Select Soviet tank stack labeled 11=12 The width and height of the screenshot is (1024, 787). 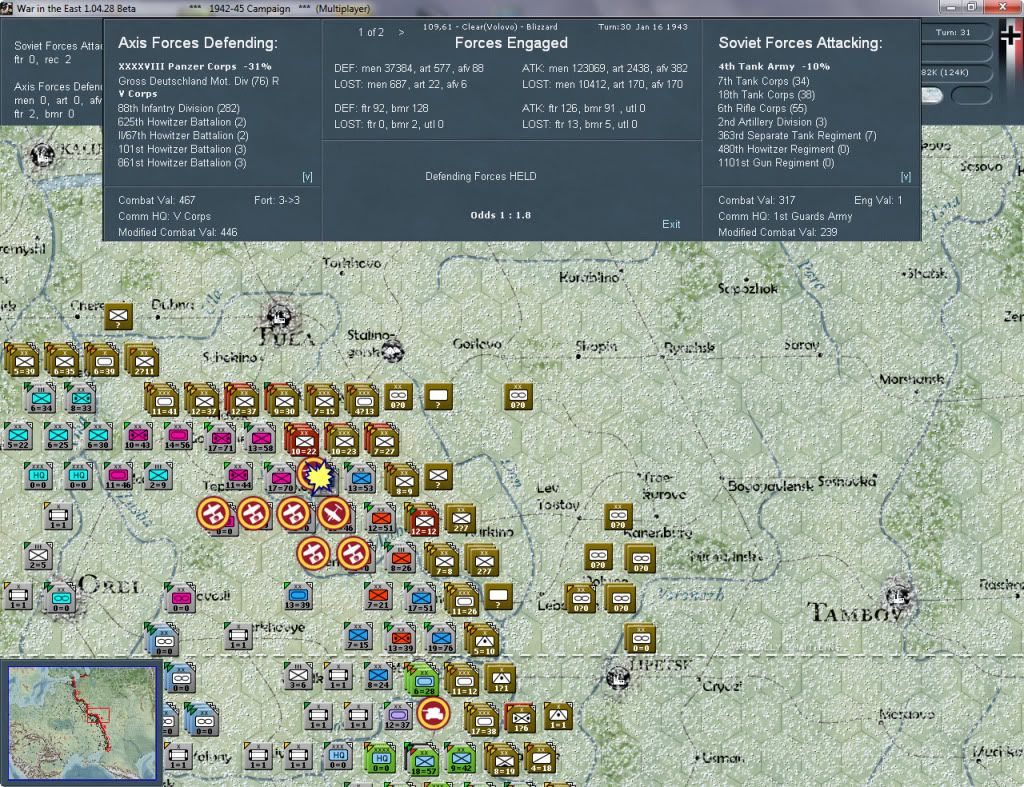[x=462, y=679]
